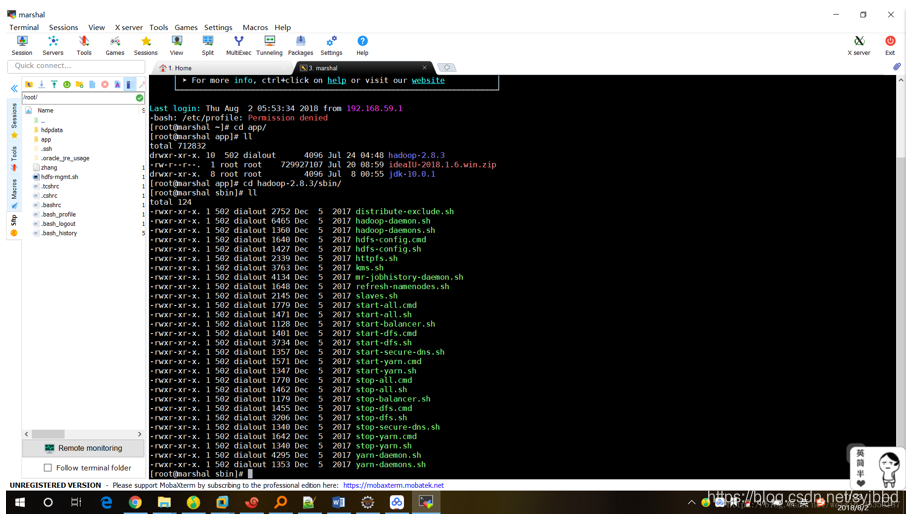The width and height of the screenshot is (908, 516).
Task: Open the Session toolbar button
Action: click(x=22, y=45)
